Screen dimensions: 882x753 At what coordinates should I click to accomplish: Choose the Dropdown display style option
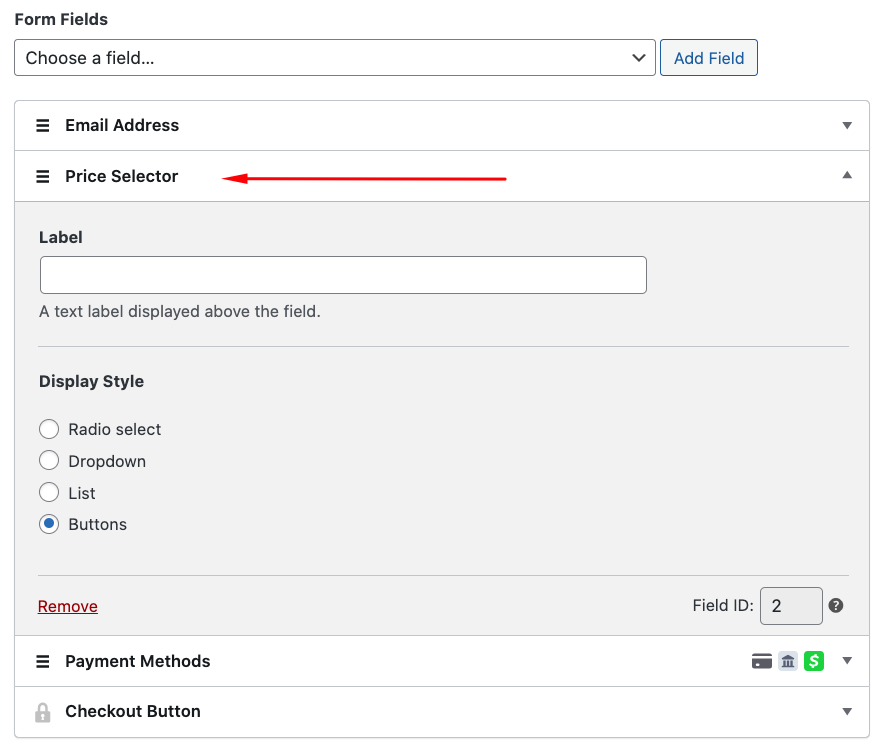[x=49, y=461]
